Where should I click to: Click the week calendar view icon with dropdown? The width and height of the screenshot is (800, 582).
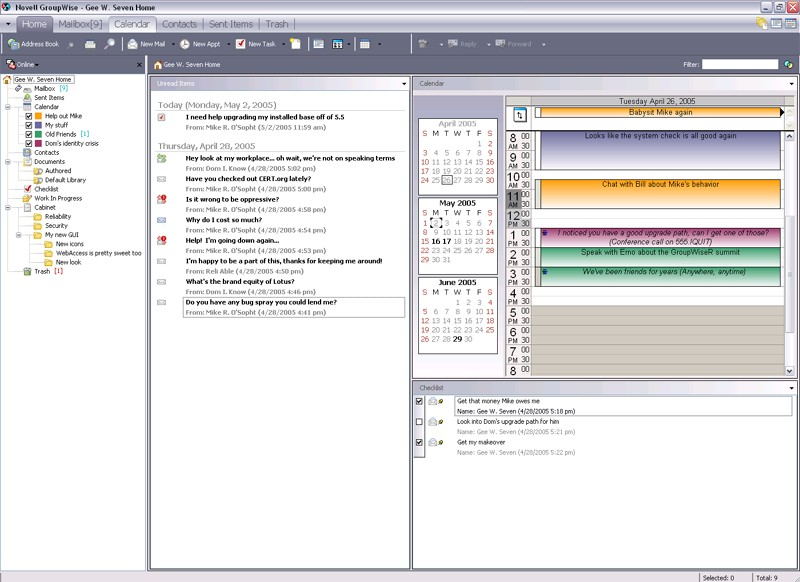tap(338, 44)
